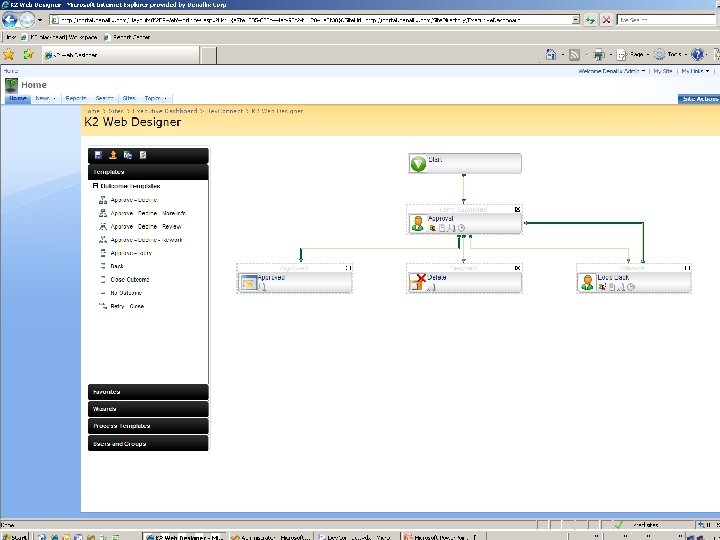Select the K2 Web Designer browser tab
This screenshot has width=720, height=540.
point(121,55)
